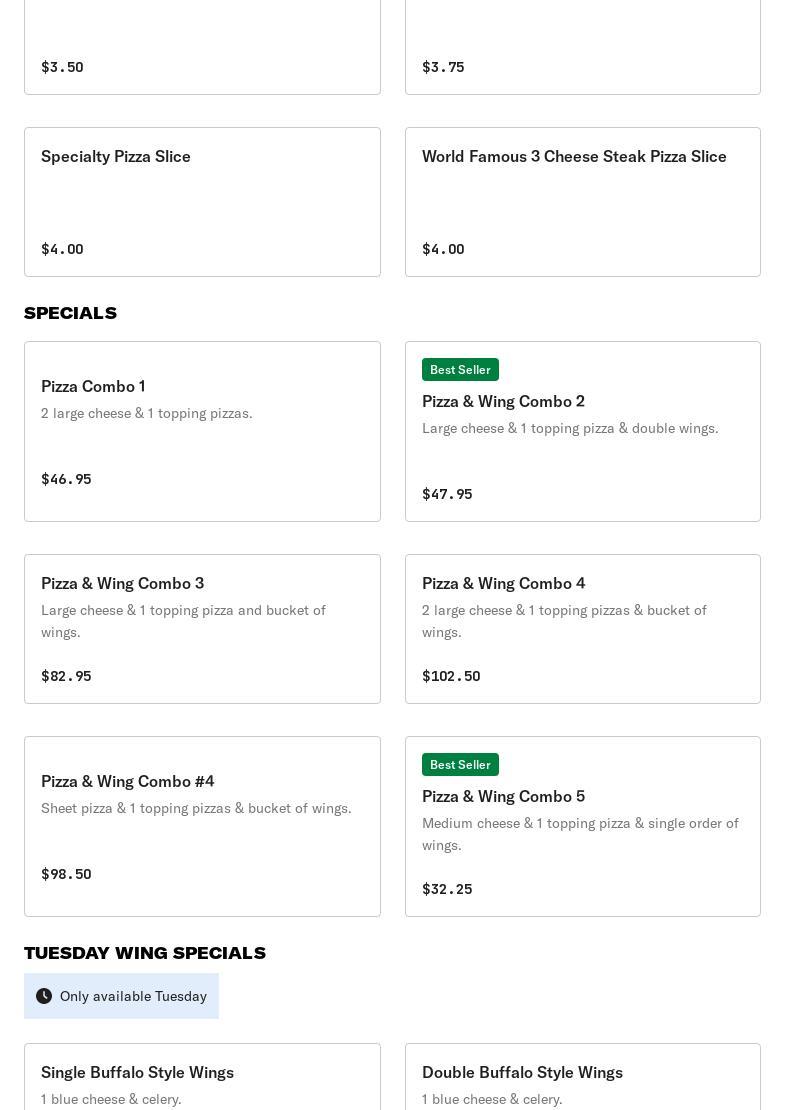Click the $102.50 price
The width and height of the screenshot is (785, 1110).
click(x=451, y=676)
